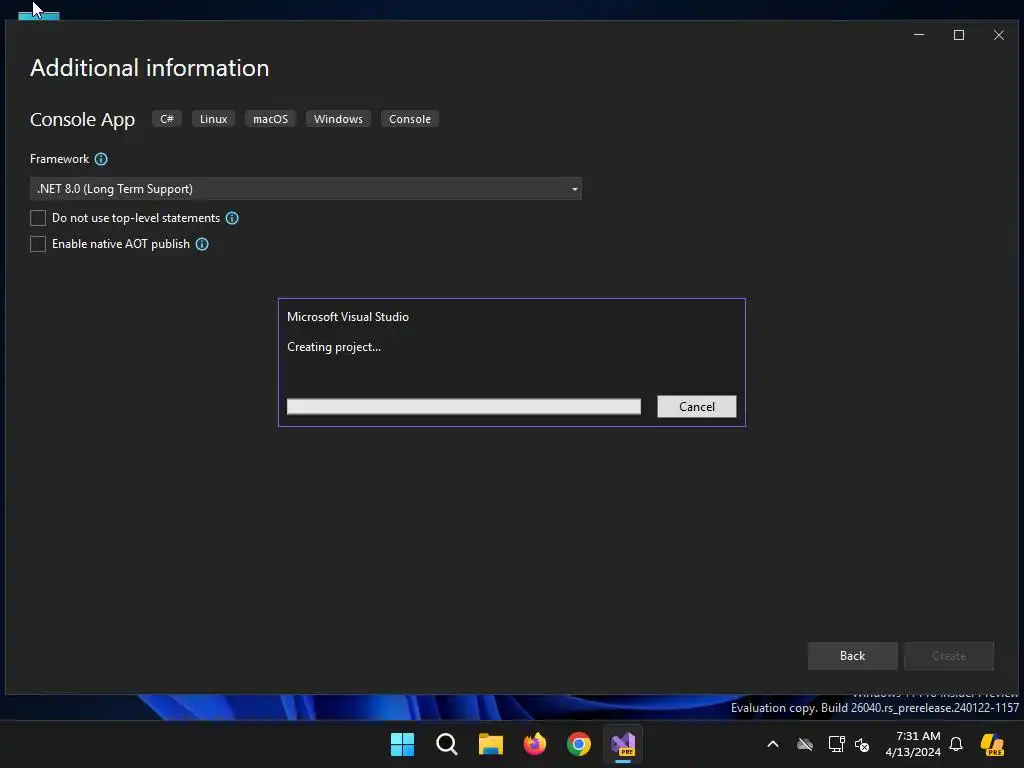Close the Additional information window
1024x768 pixels.
click(999, 35)
